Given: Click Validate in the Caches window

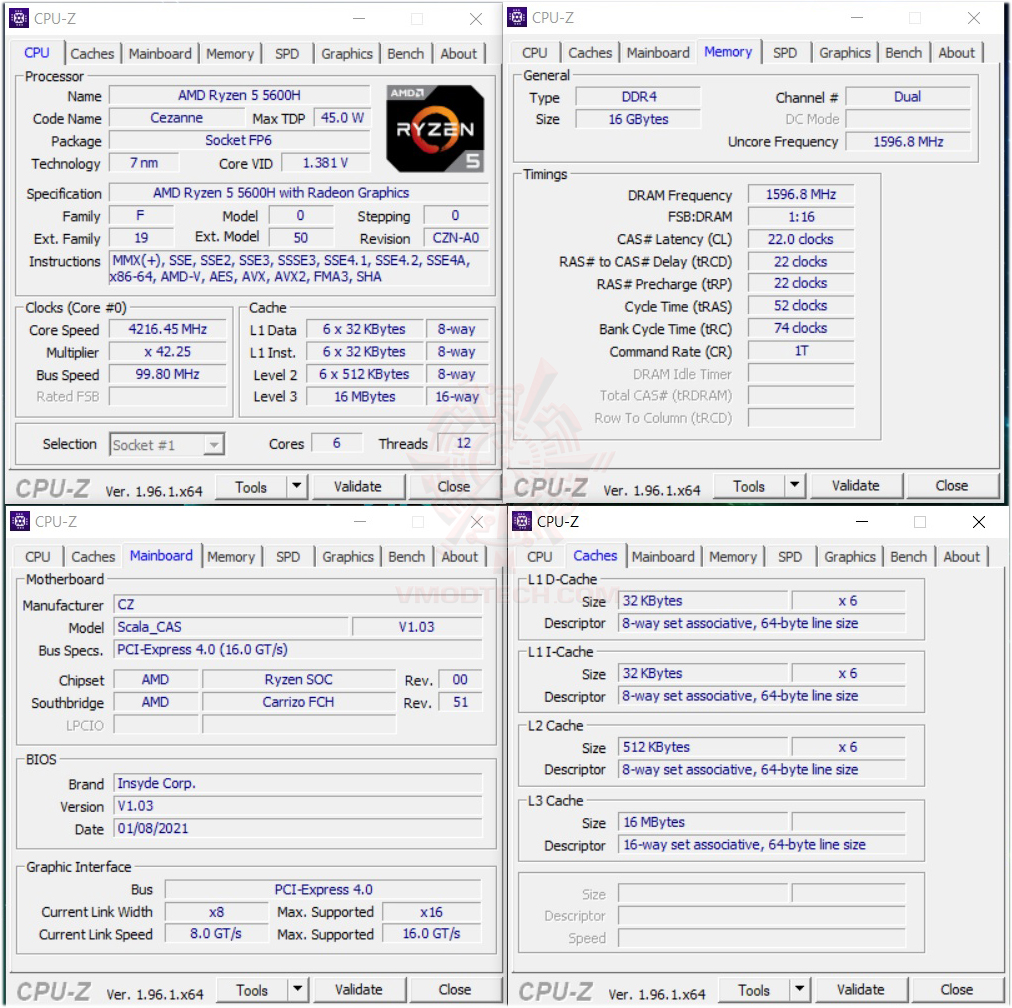Looking at the screenshot, I should point(861,989).
